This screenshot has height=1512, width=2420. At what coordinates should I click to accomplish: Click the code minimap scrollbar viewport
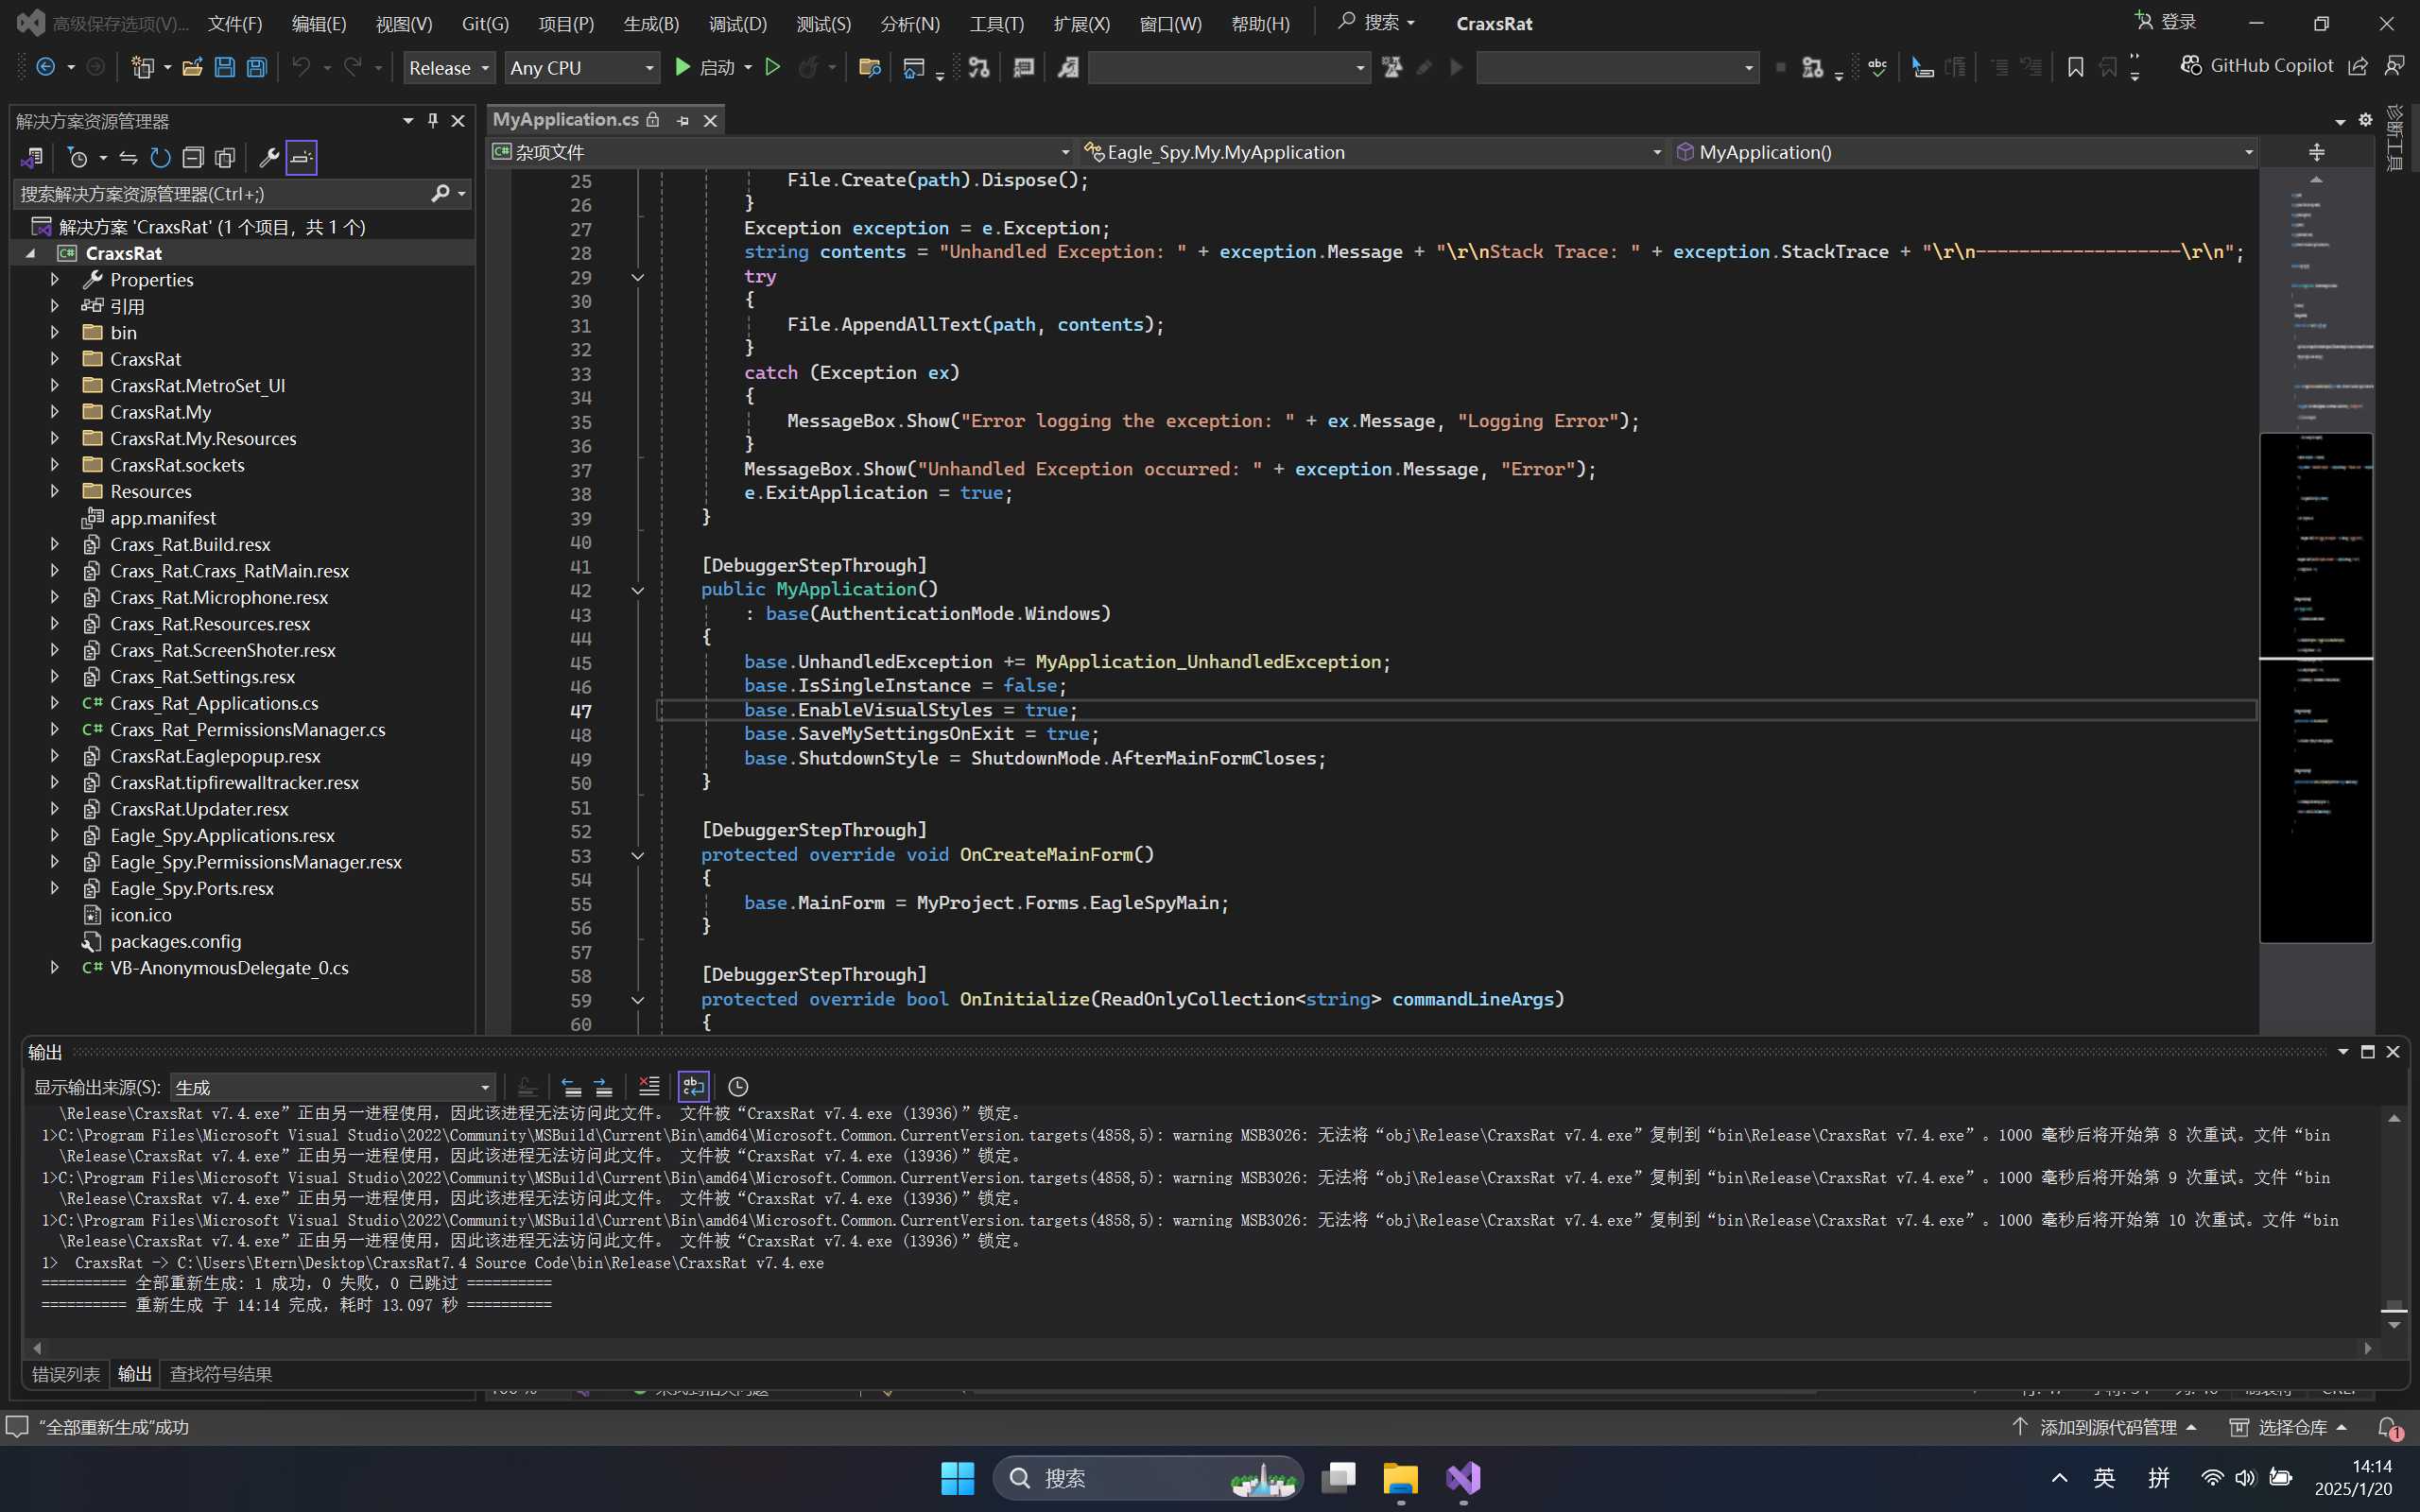tap(2316, 687)
